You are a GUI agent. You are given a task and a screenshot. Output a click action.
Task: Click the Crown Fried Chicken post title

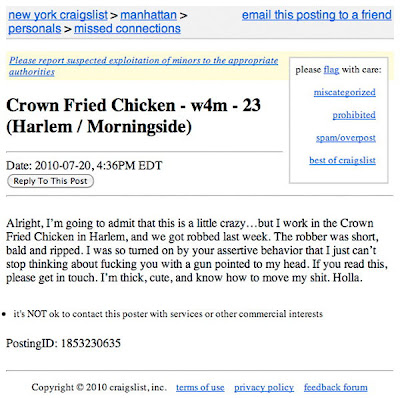tap(133, 116)
